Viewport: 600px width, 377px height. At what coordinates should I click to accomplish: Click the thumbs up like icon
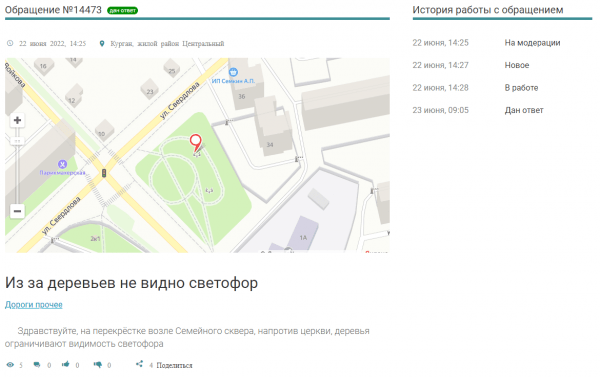tap(66, 364)
